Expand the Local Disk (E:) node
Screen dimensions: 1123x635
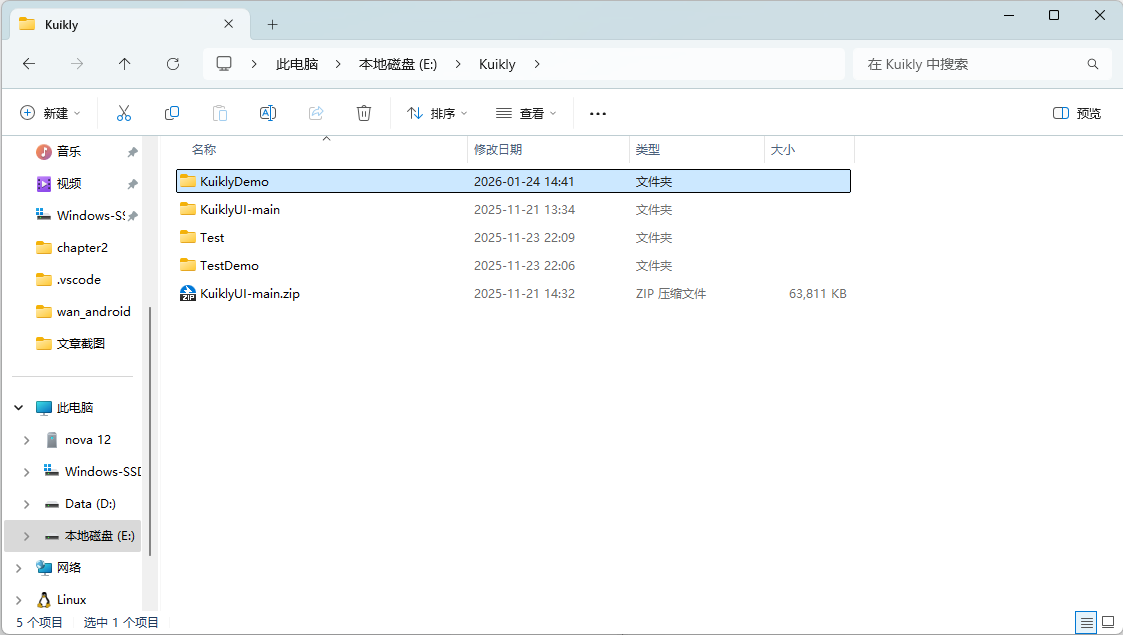click(x=26, y=536)
